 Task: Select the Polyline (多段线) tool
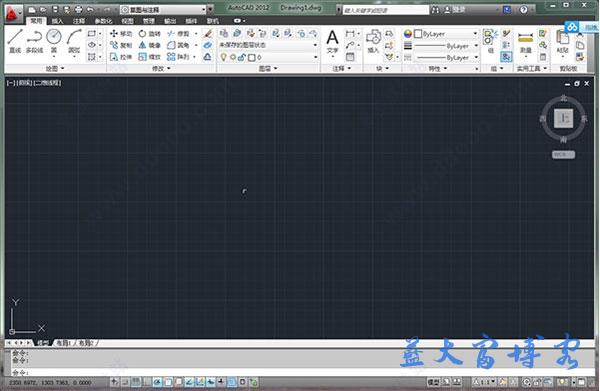[34, 41]
